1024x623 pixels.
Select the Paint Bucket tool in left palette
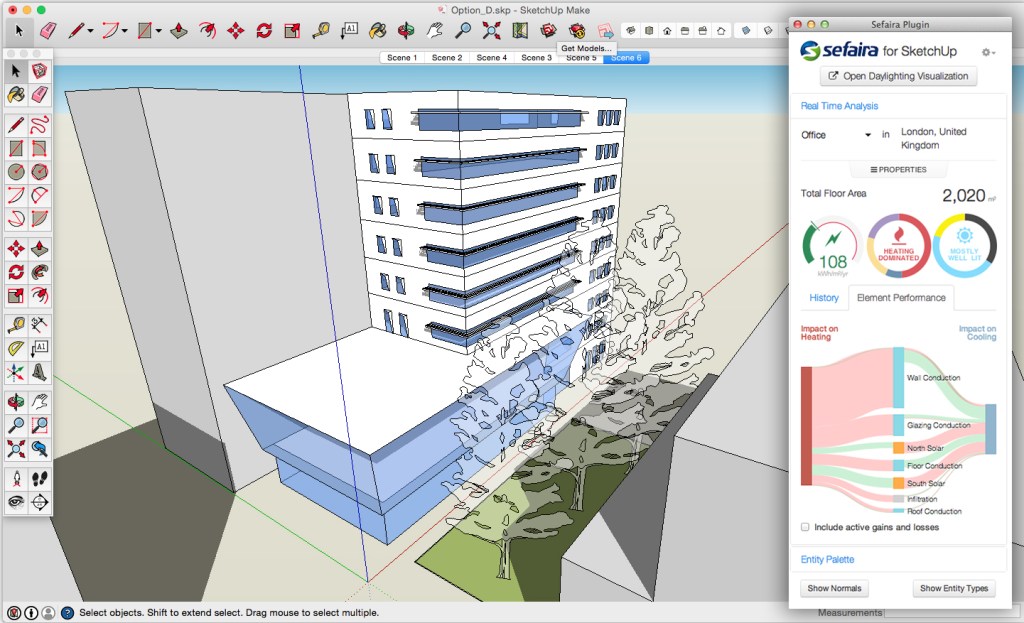16,94
